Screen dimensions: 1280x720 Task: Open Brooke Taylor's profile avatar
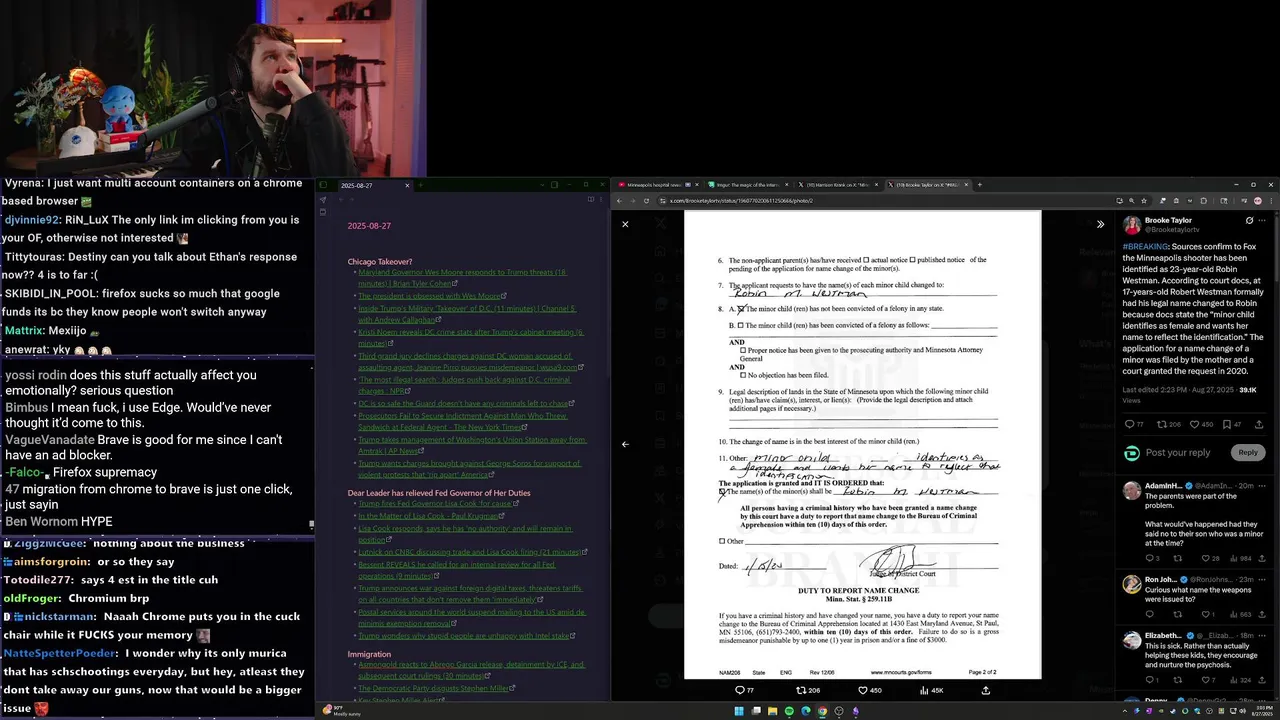click(1131, 225)
